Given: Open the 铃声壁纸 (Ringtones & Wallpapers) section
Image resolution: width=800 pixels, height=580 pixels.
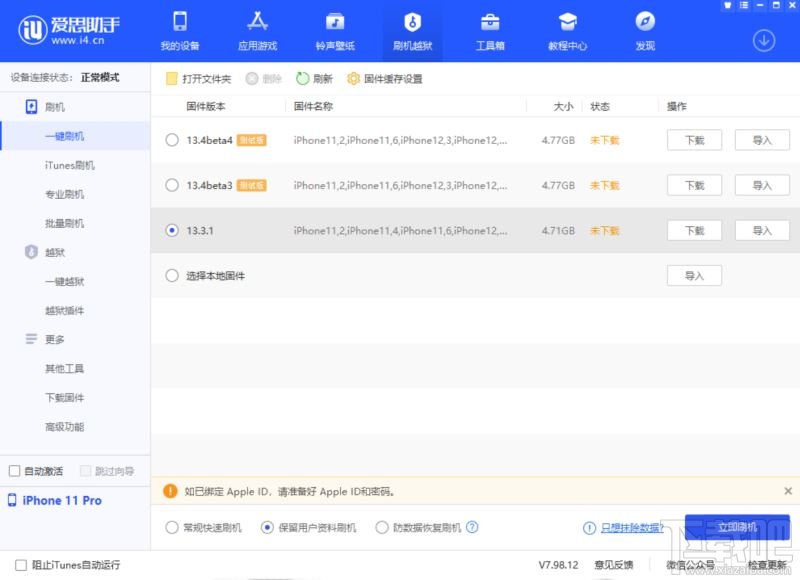Looking at the screenshot, I should tap(335, 30).
